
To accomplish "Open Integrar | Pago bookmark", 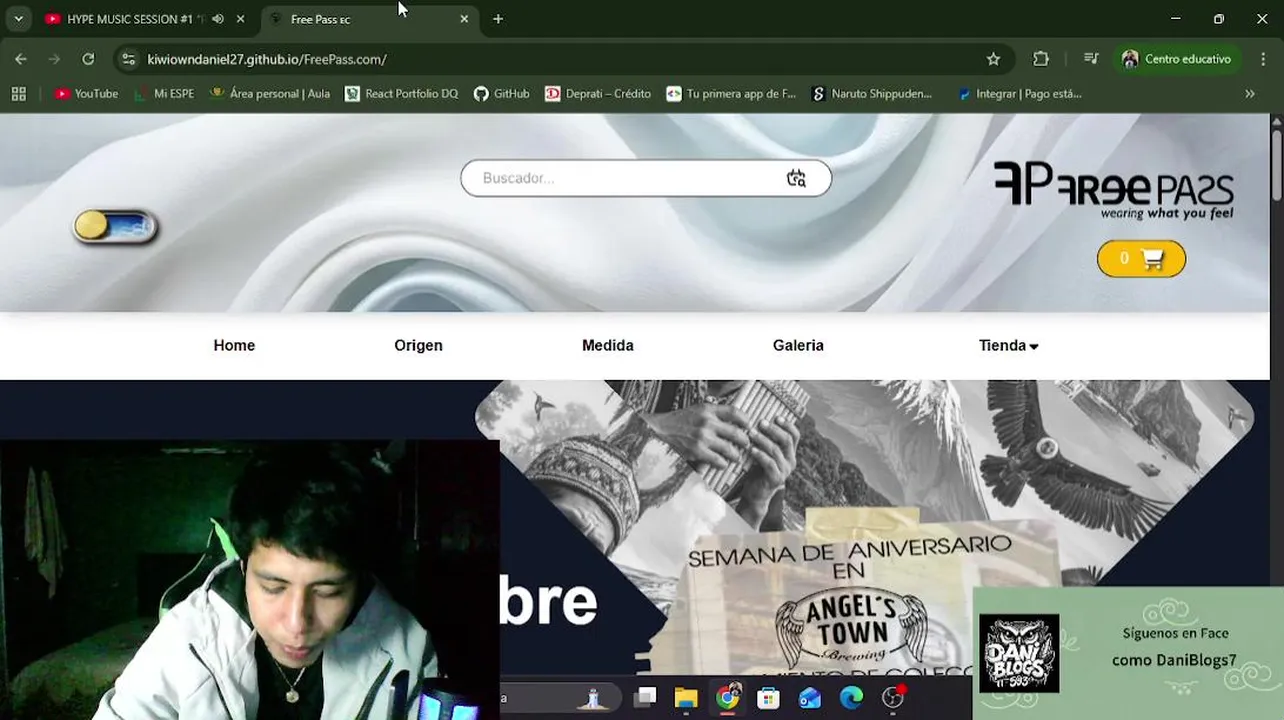I will (1019, 94).
